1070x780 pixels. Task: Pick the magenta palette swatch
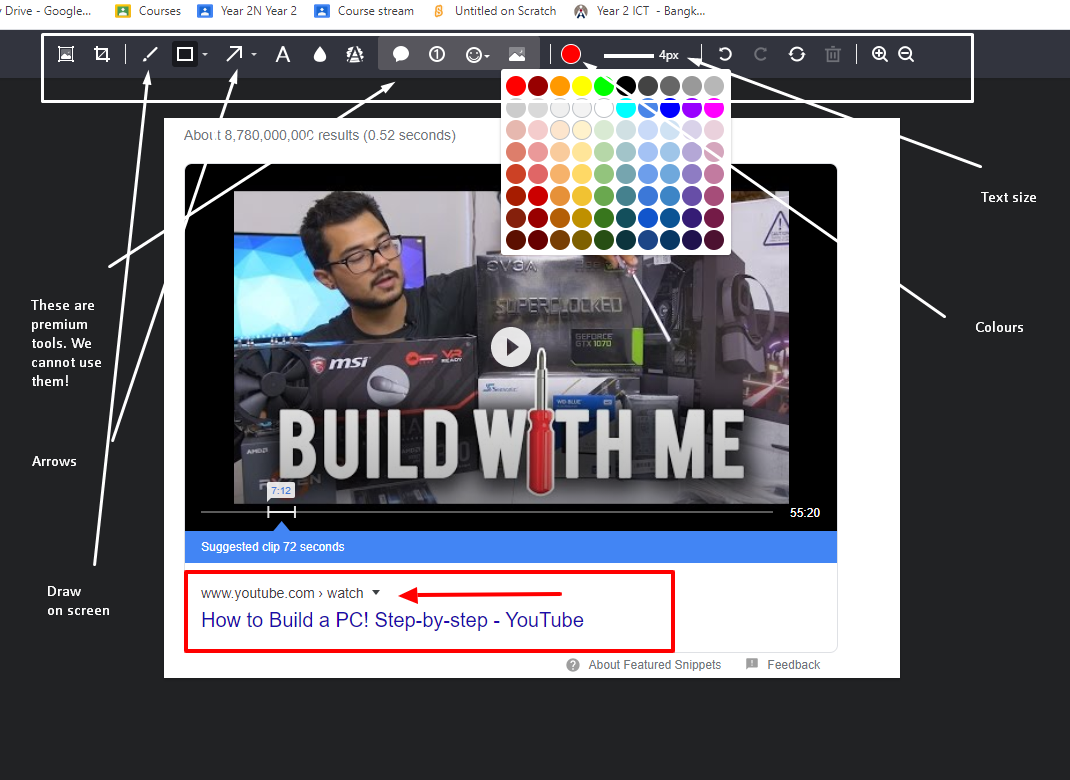coord(714,108)
